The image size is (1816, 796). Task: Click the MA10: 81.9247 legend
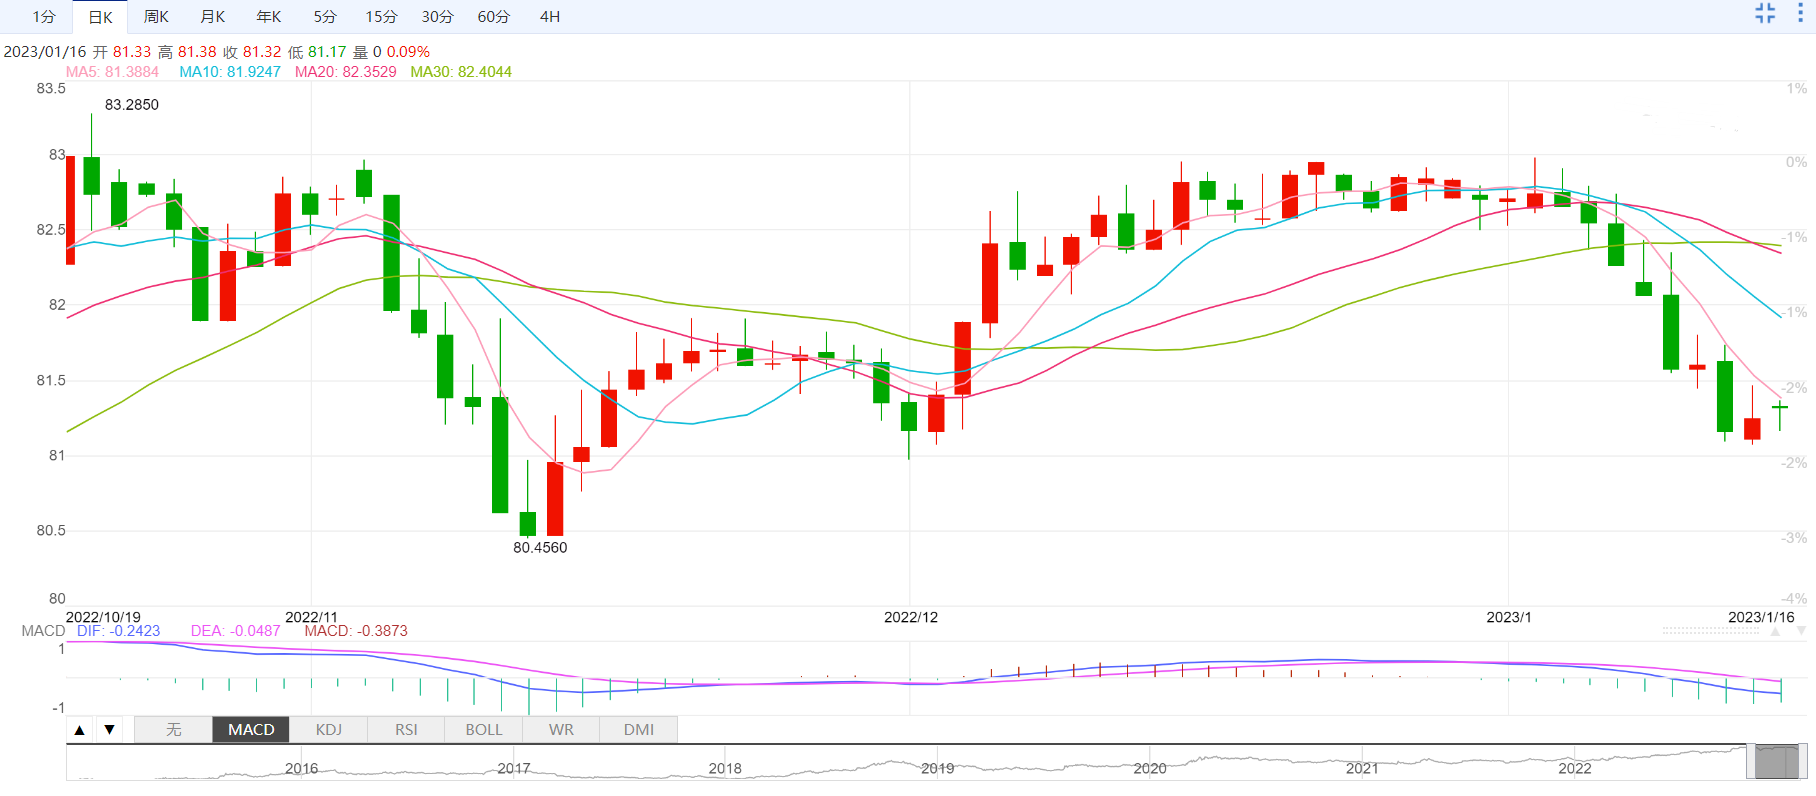tap(230, 72)
